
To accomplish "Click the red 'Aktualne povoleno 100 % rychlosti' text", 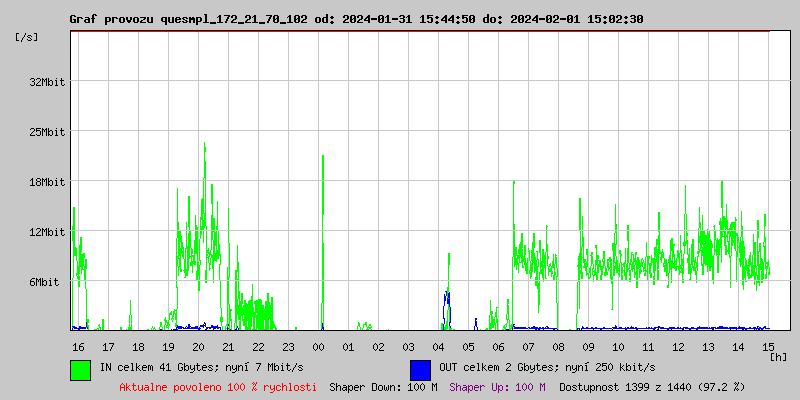I will pos(218,387).
